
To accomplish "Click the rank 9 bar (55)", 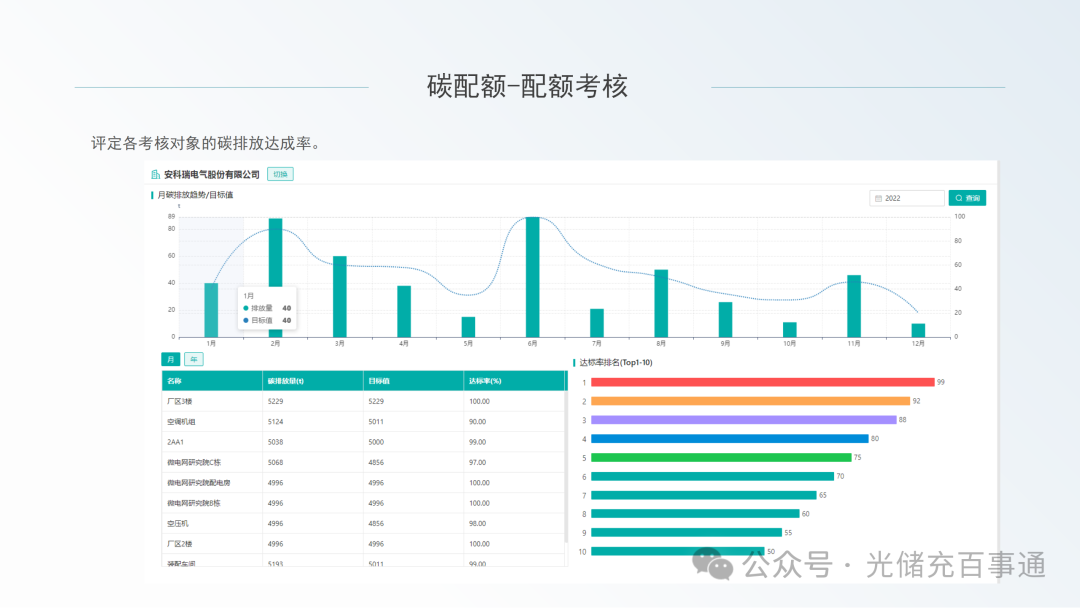I will click(x=687, y=532).
